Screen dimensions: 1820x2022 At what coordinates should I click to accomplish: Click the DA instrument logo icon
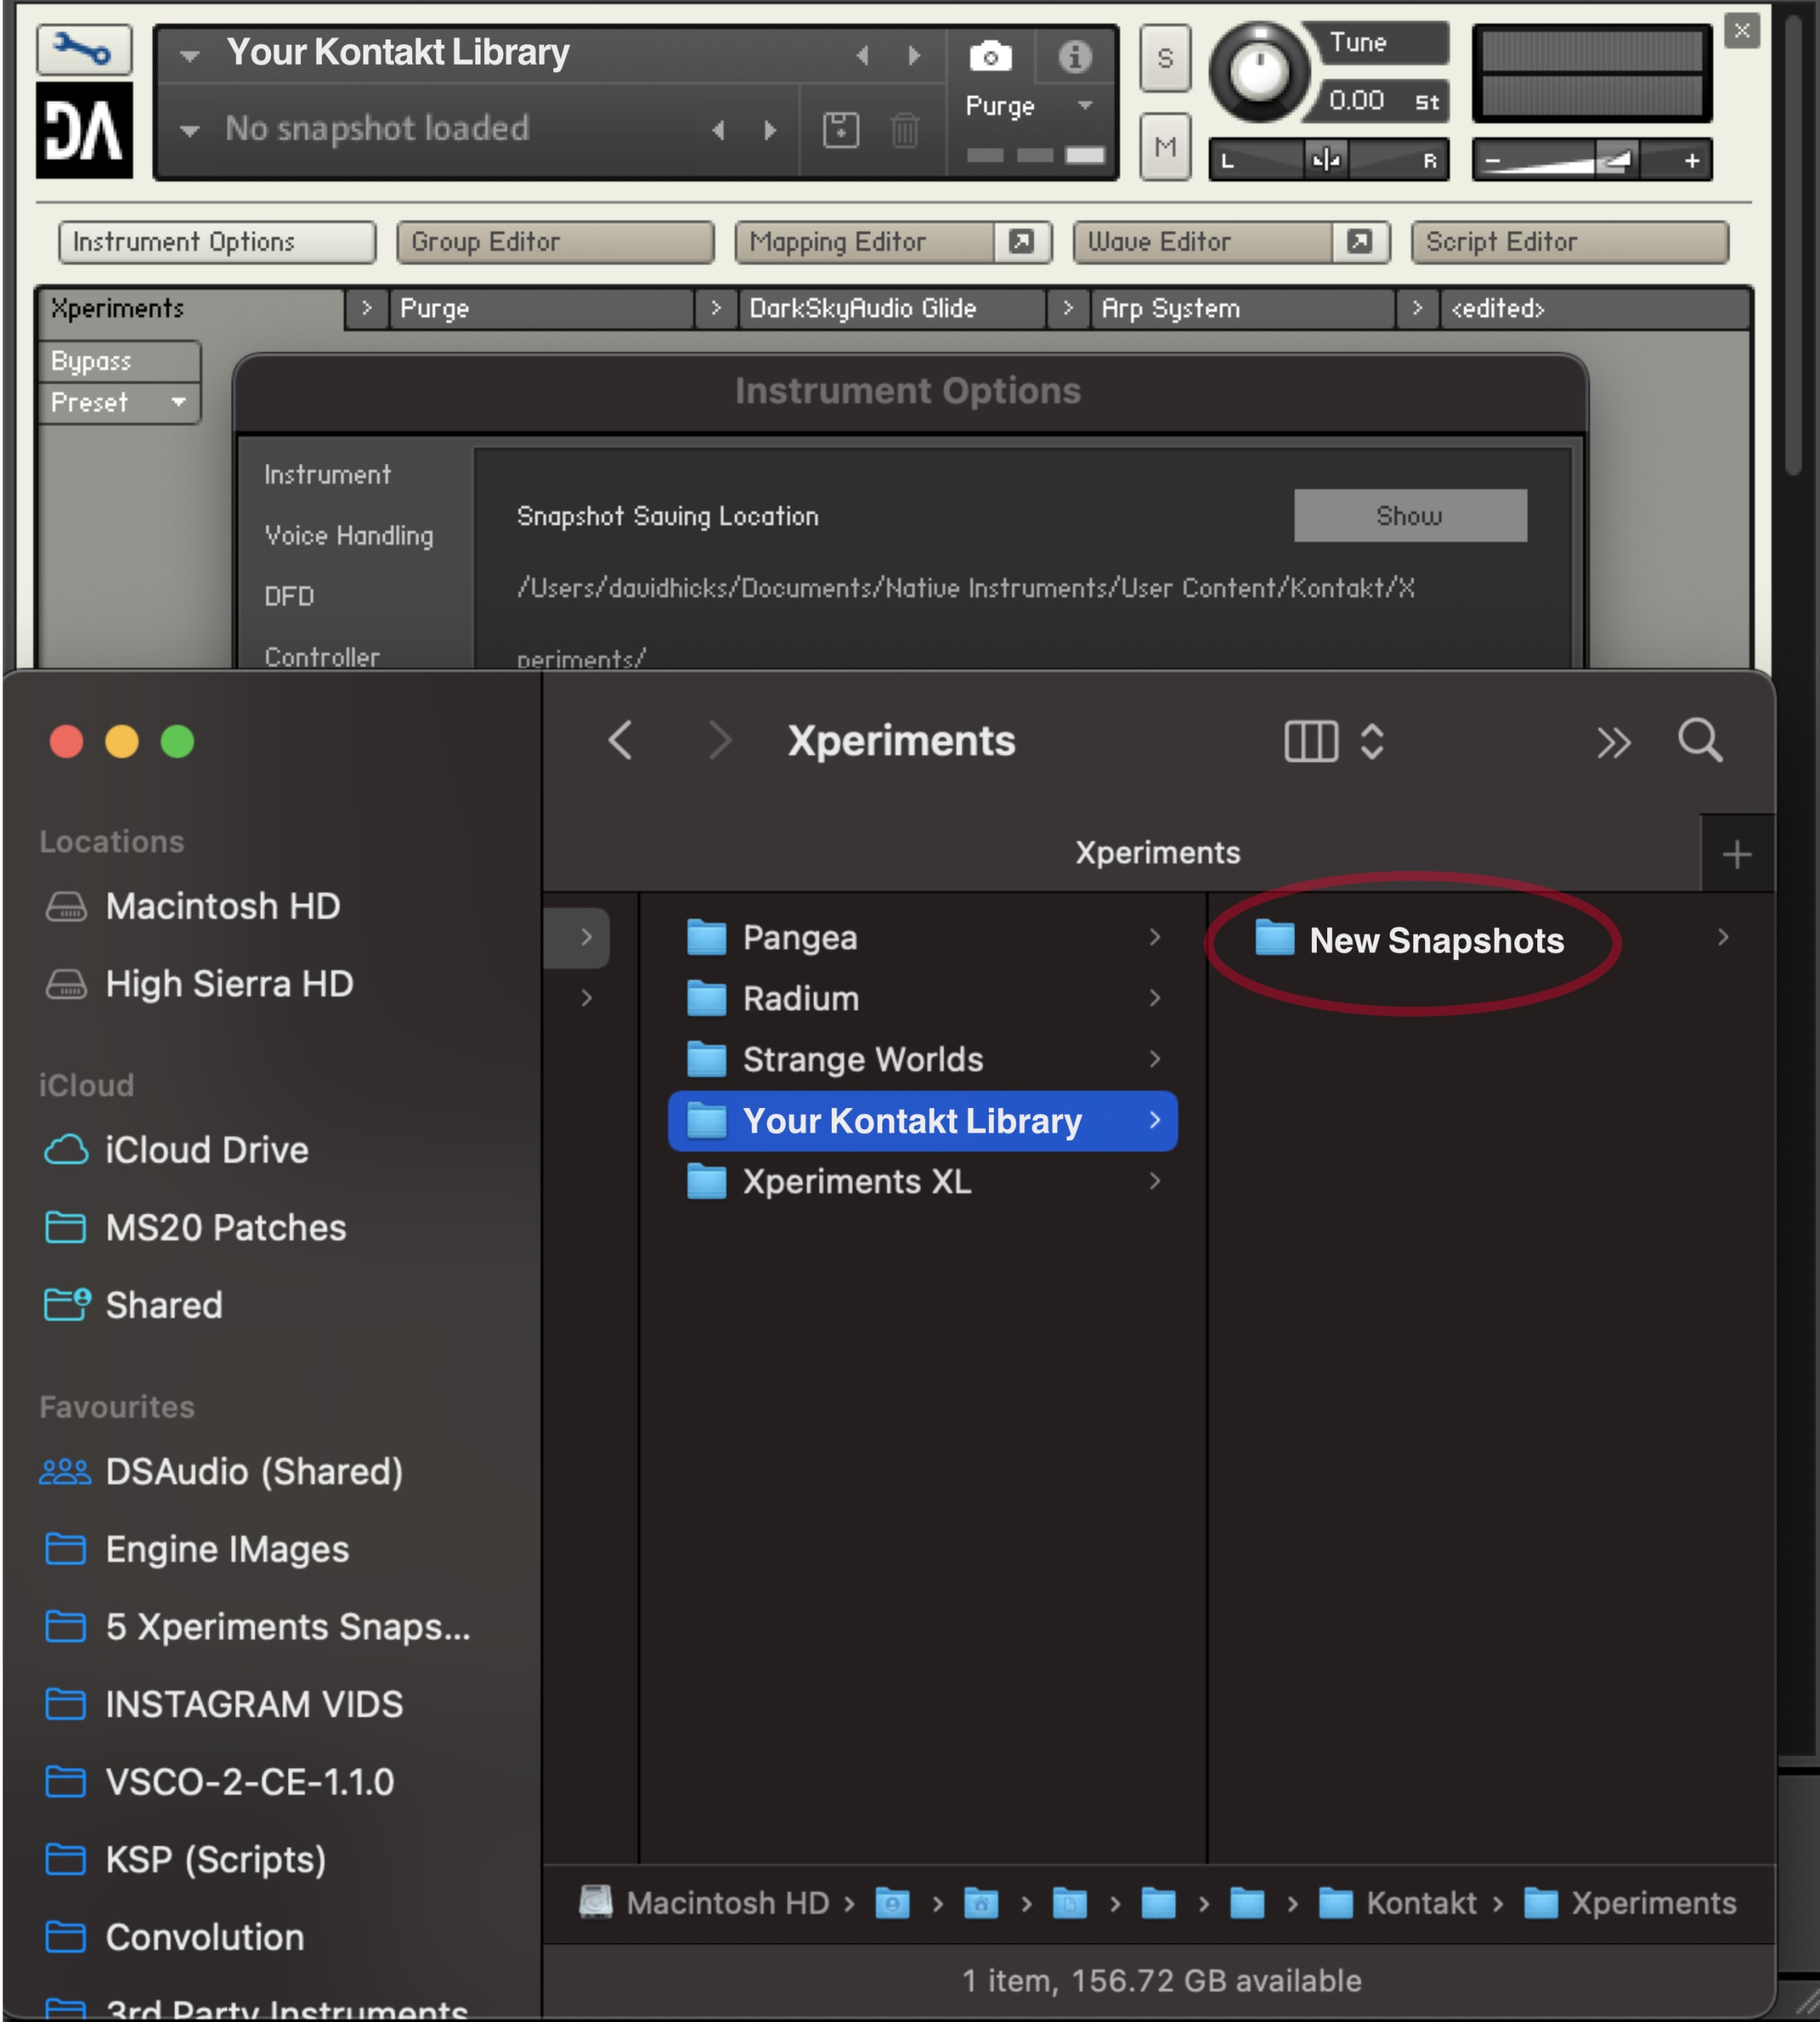(85, 130)
